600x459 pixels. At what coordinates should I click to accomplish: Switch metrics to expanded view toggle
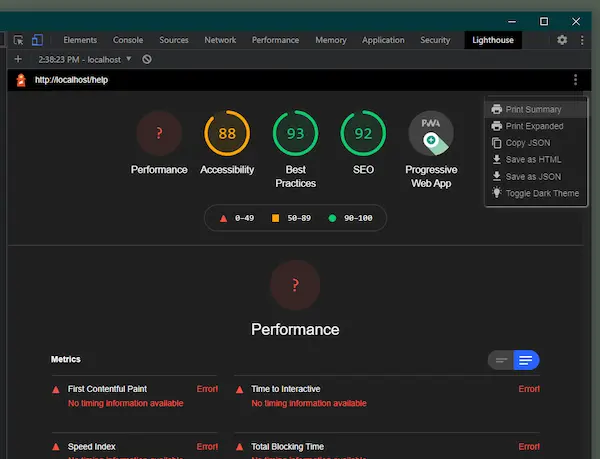coord(526,360)
